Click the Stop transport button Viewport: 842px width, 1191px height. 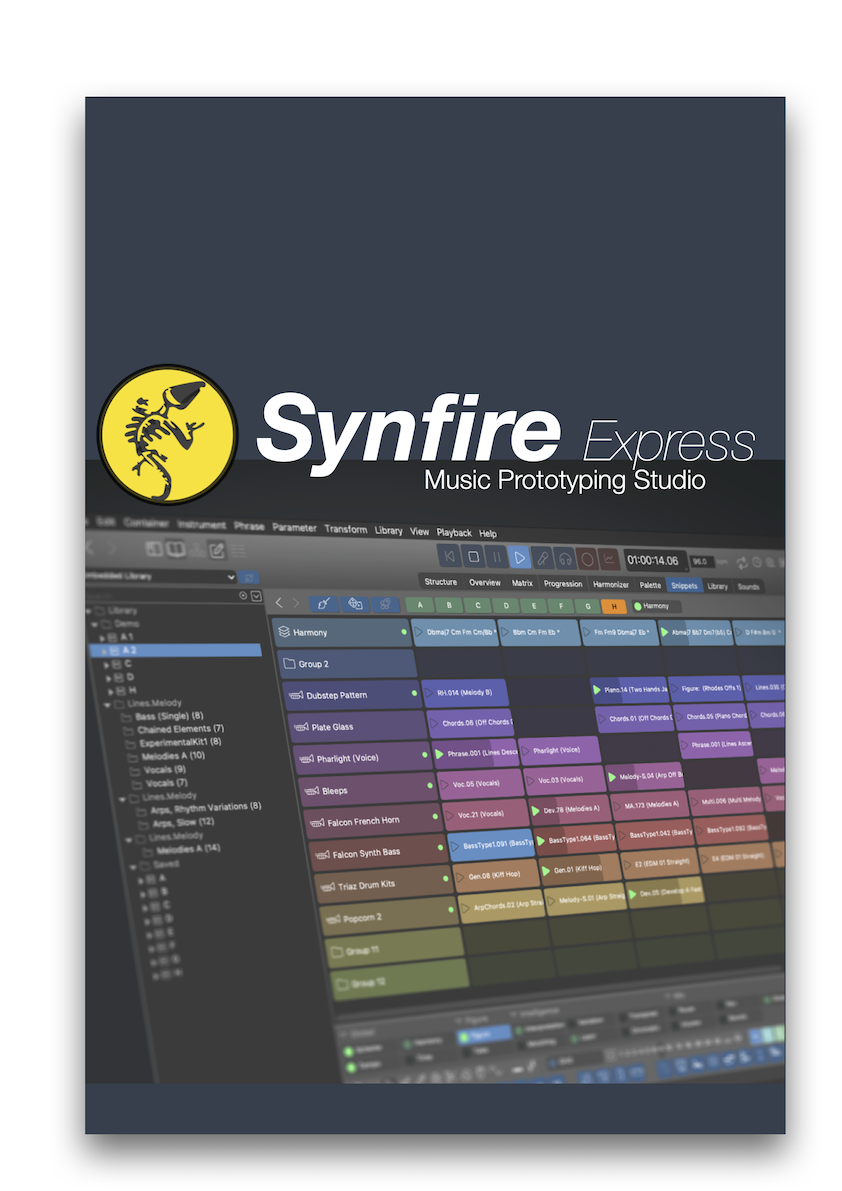pos(472,557)
